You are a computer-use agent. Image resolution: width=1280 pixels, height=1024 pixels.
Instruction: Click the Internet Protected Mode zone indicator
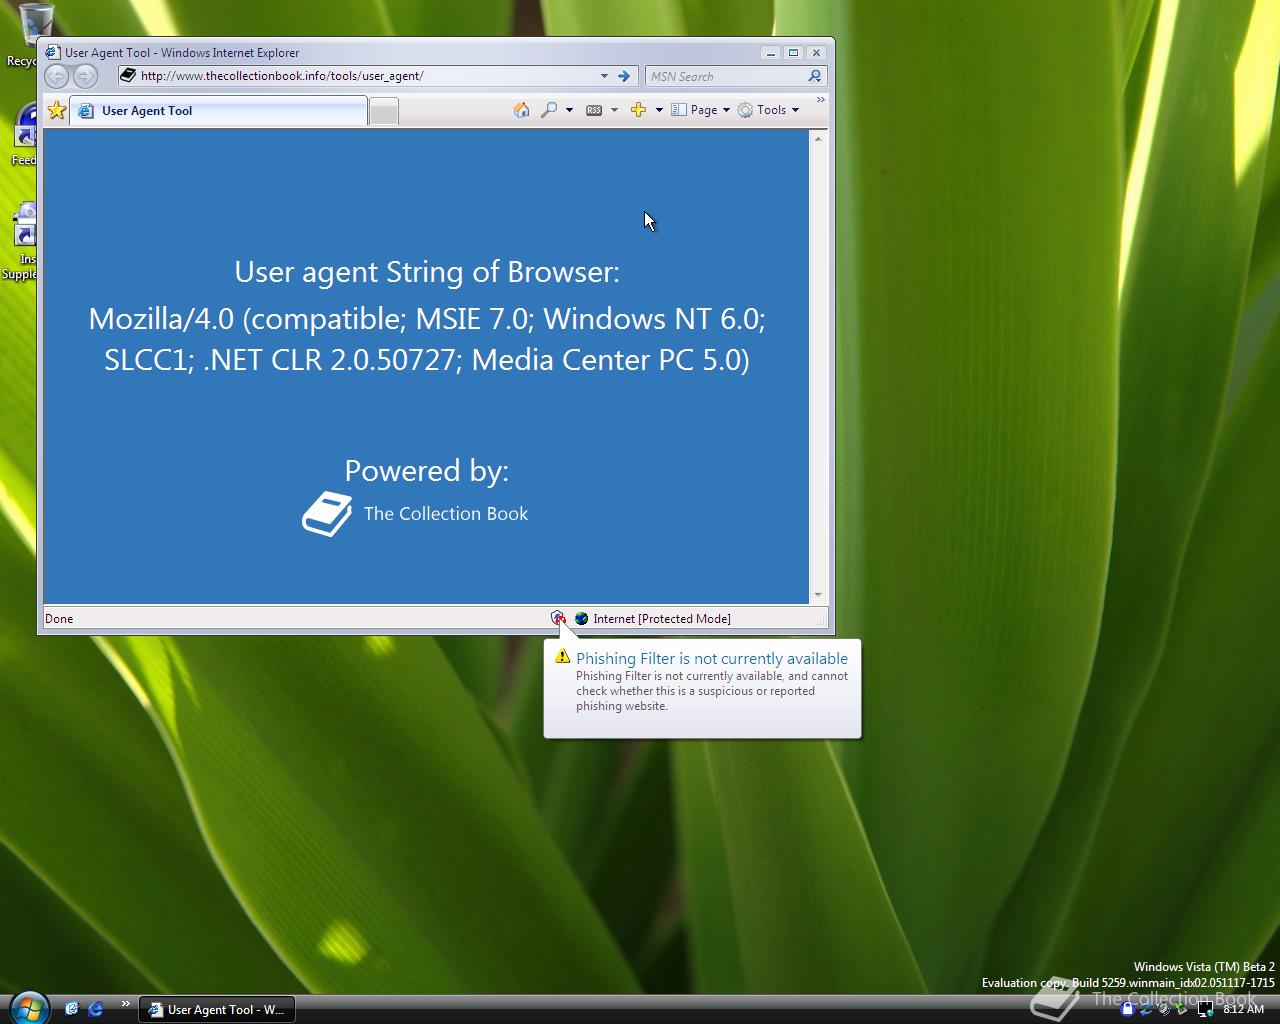pyautogui.click(x=652, y=618)
